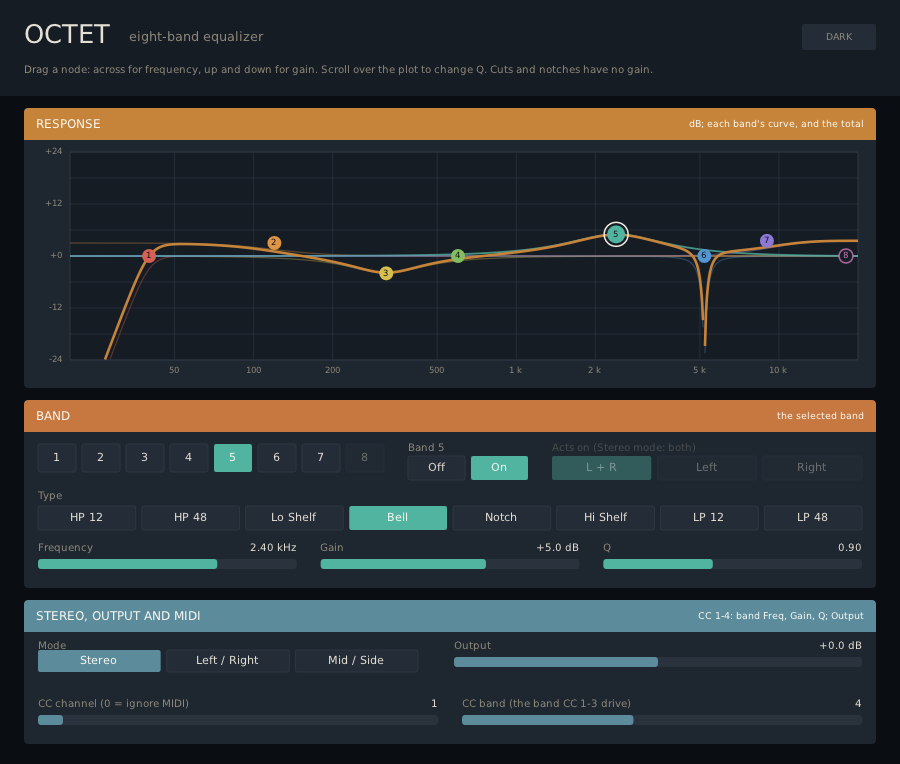Choose band 2 selector button
Viewport: 900px width, 764px height.
[x=100, y=457]
